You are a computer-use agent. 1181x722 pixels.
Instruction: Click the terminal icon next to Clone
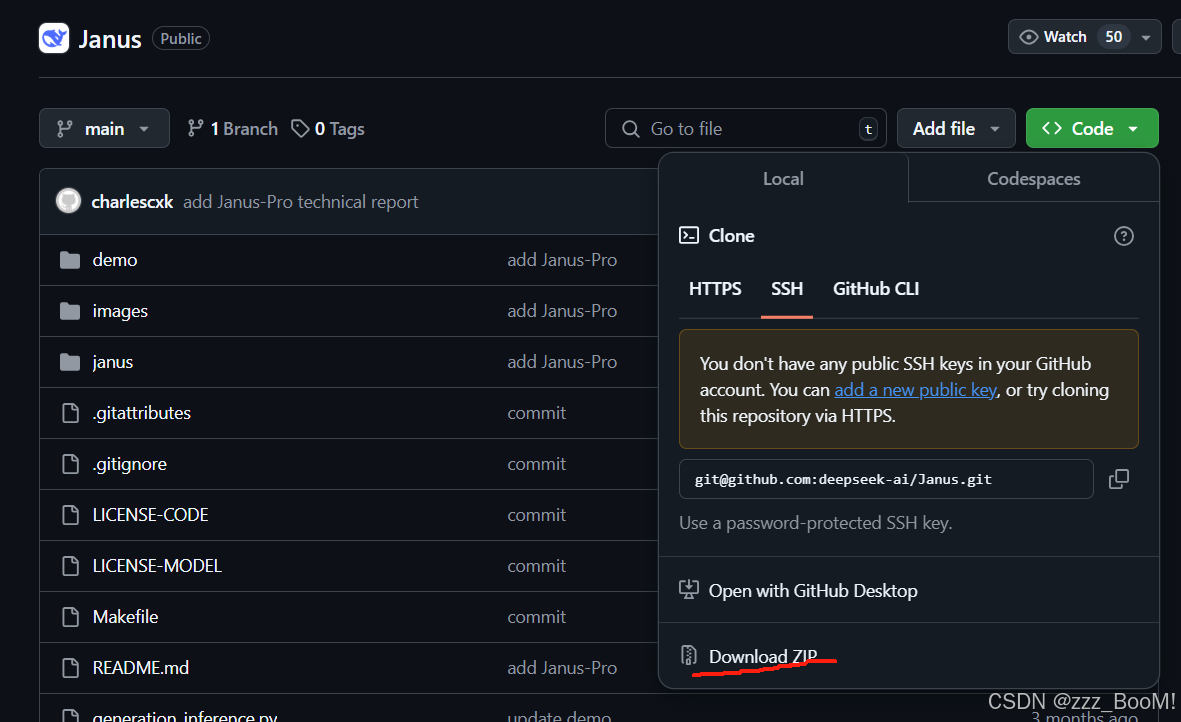click(688, 236)
